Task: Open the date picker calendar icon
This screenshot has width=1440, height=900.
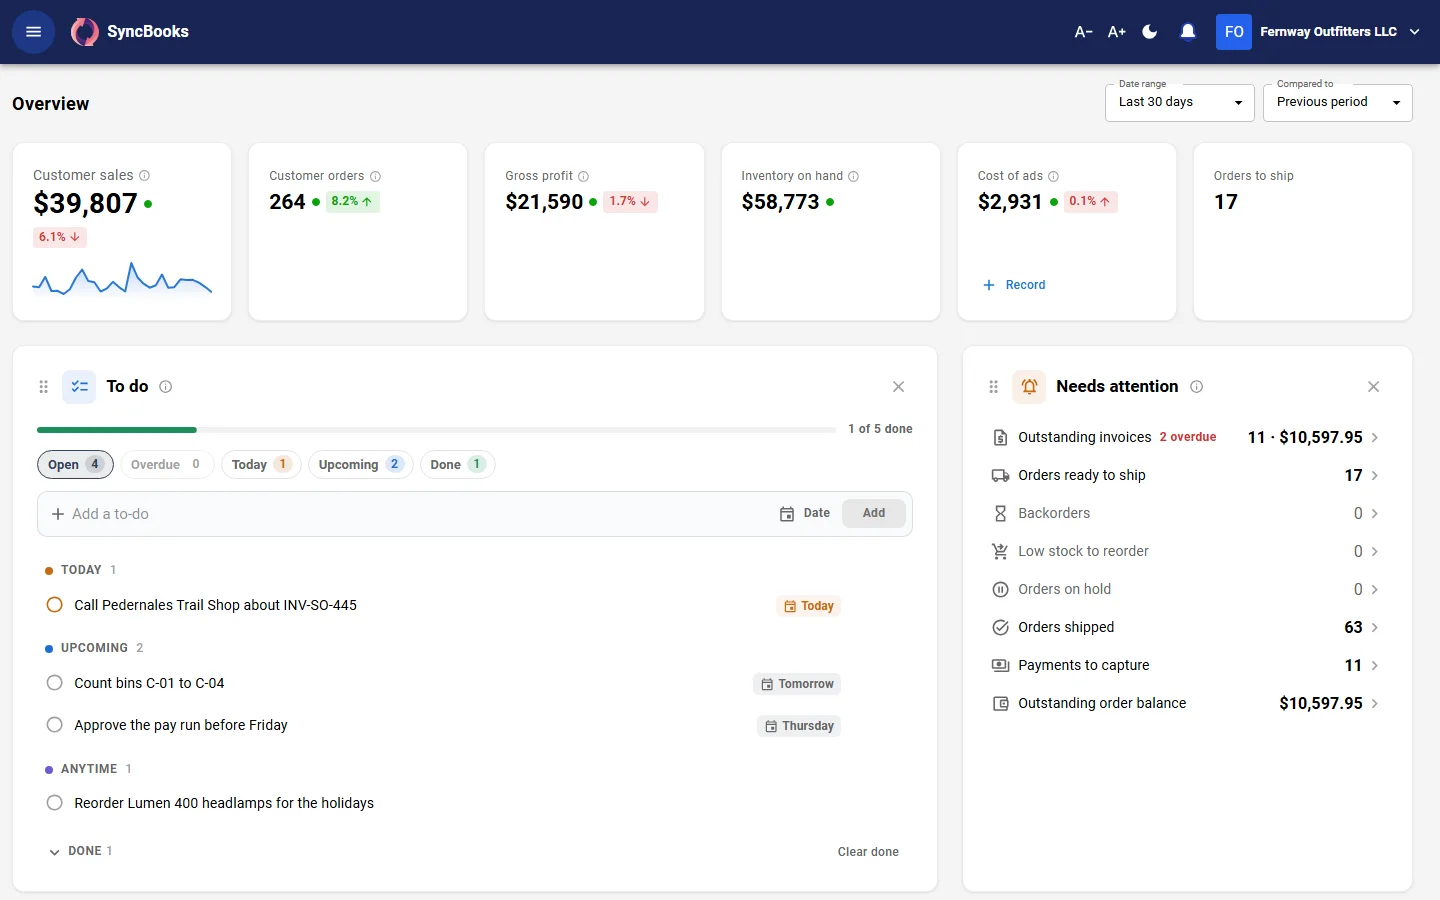Action: (x=787, y=514)
